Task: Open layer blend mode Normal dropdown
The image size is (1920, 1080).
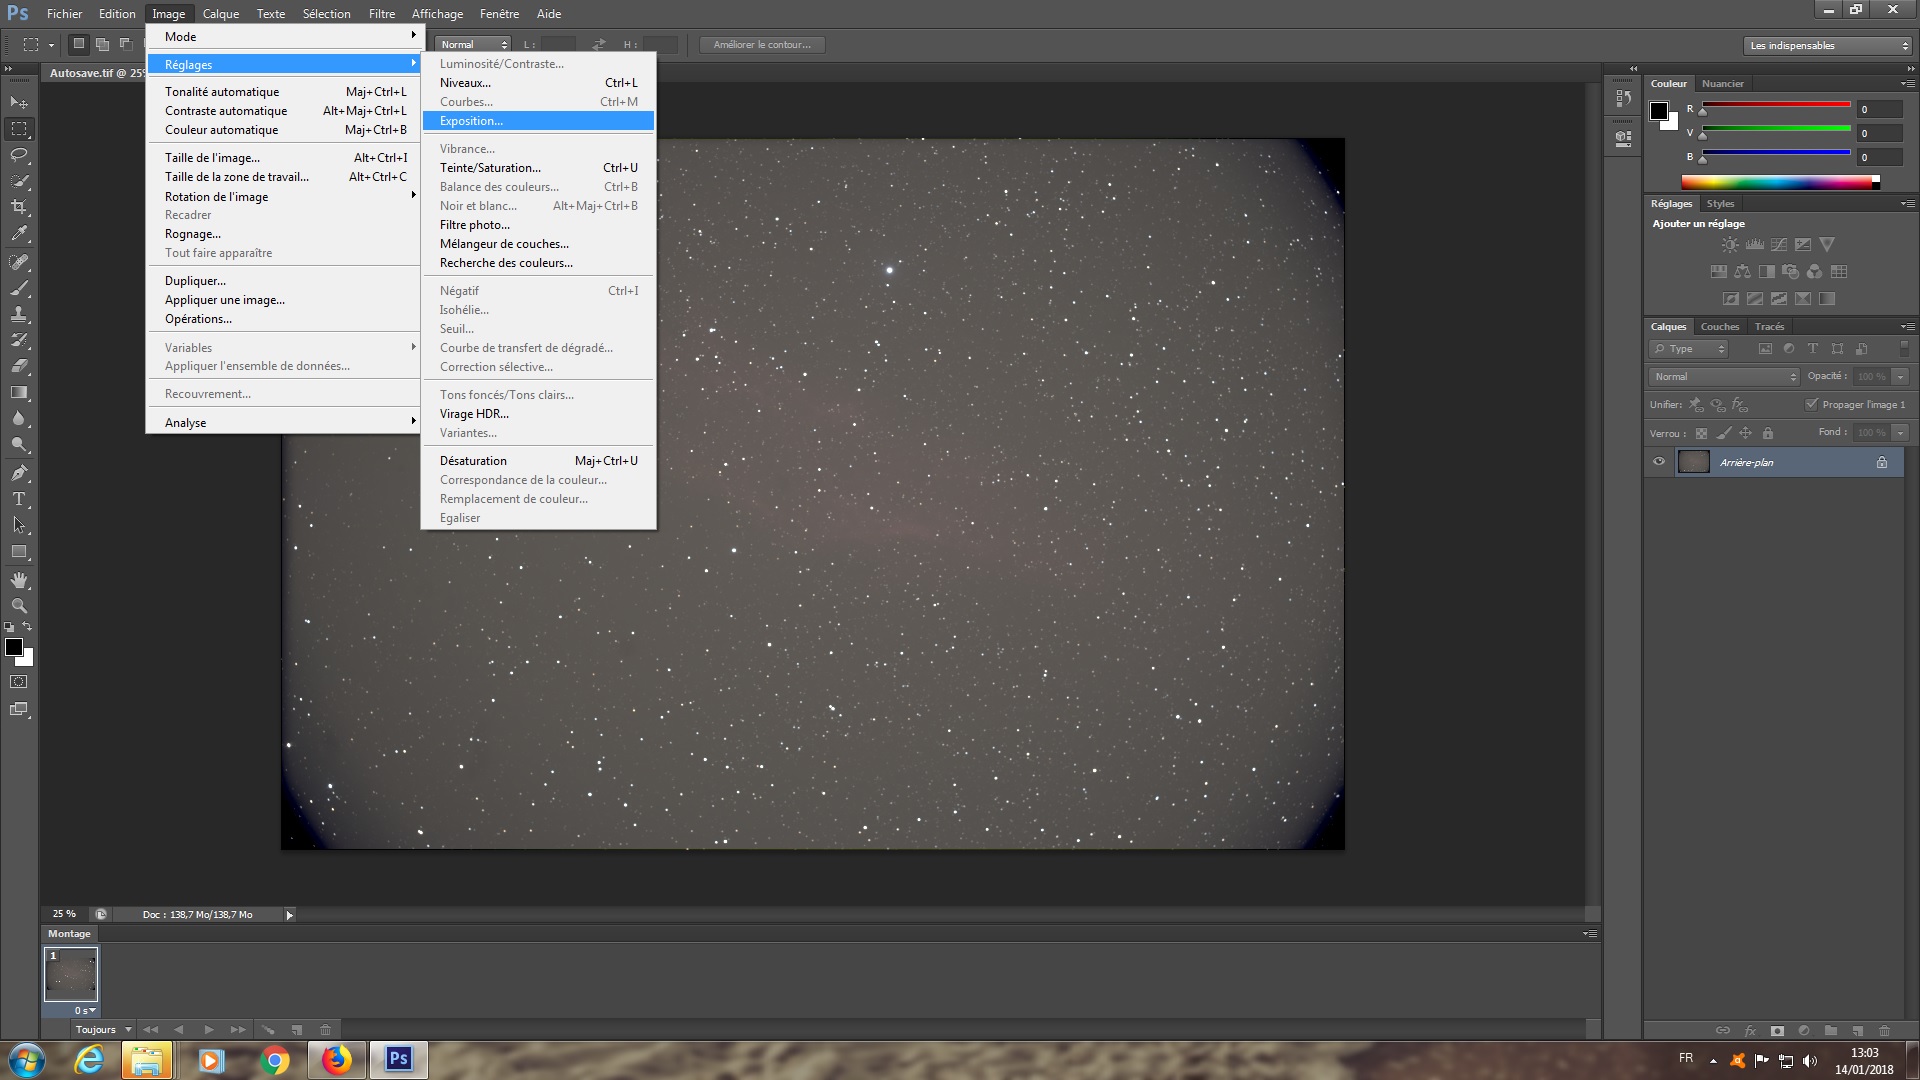Action: tap(1723, 377)
